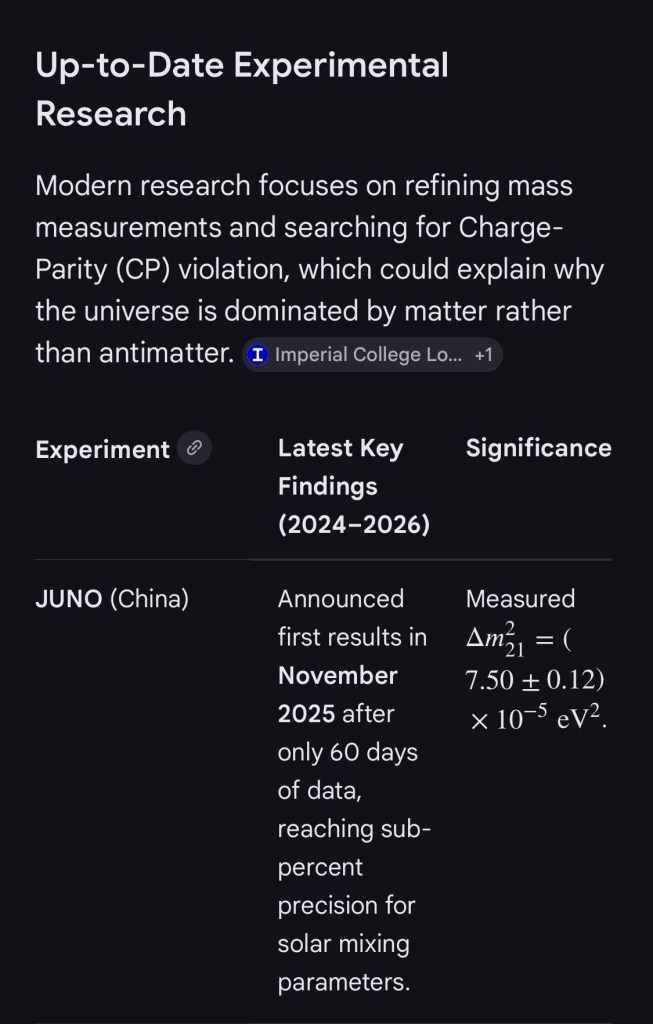This screenshot has height=1024, width=653.
Task: Click the Experiment column header
Action: (102, 450)
